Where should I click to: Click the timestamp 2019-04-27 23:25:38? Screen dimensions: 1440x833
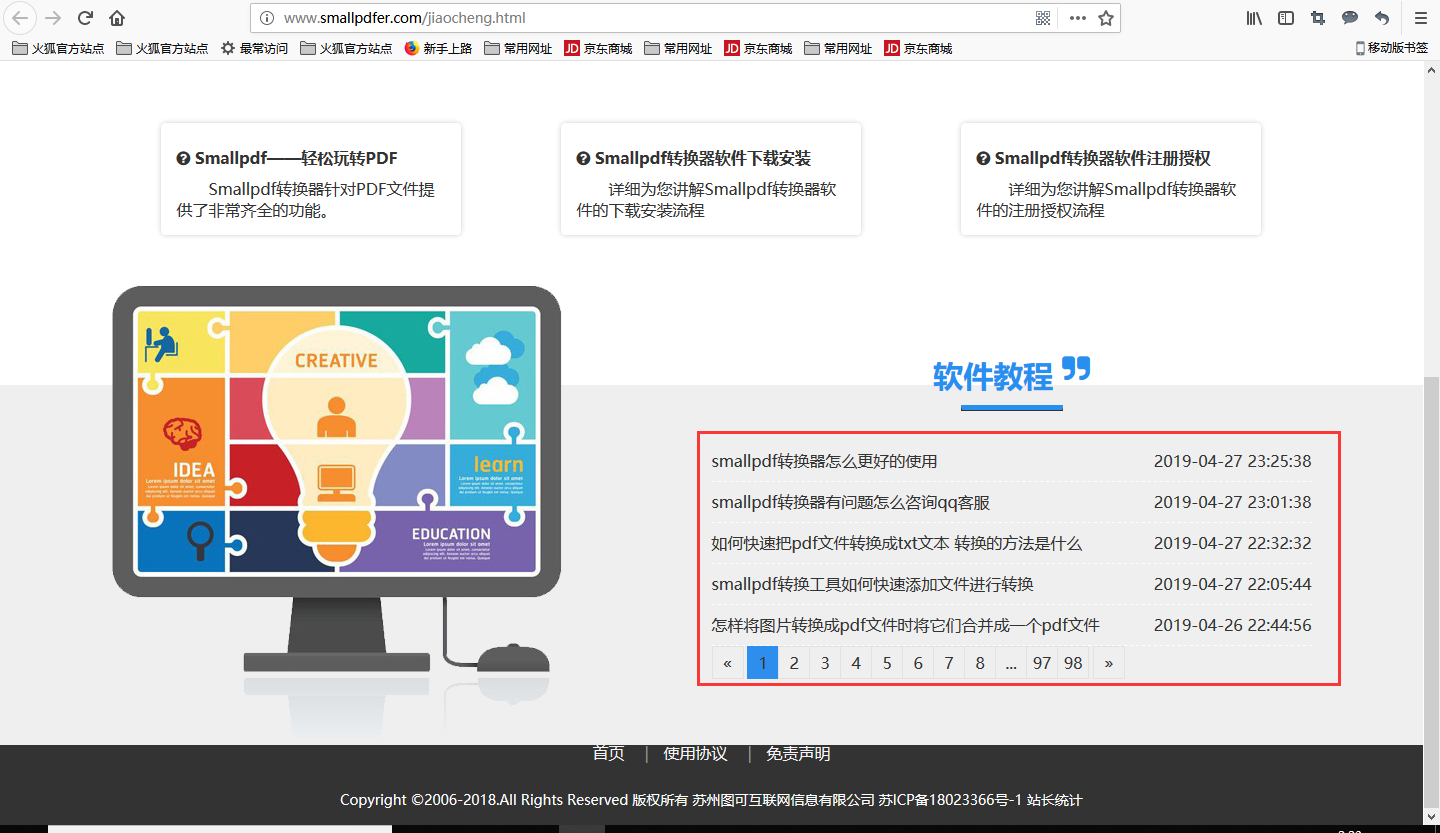point(1232,461)
